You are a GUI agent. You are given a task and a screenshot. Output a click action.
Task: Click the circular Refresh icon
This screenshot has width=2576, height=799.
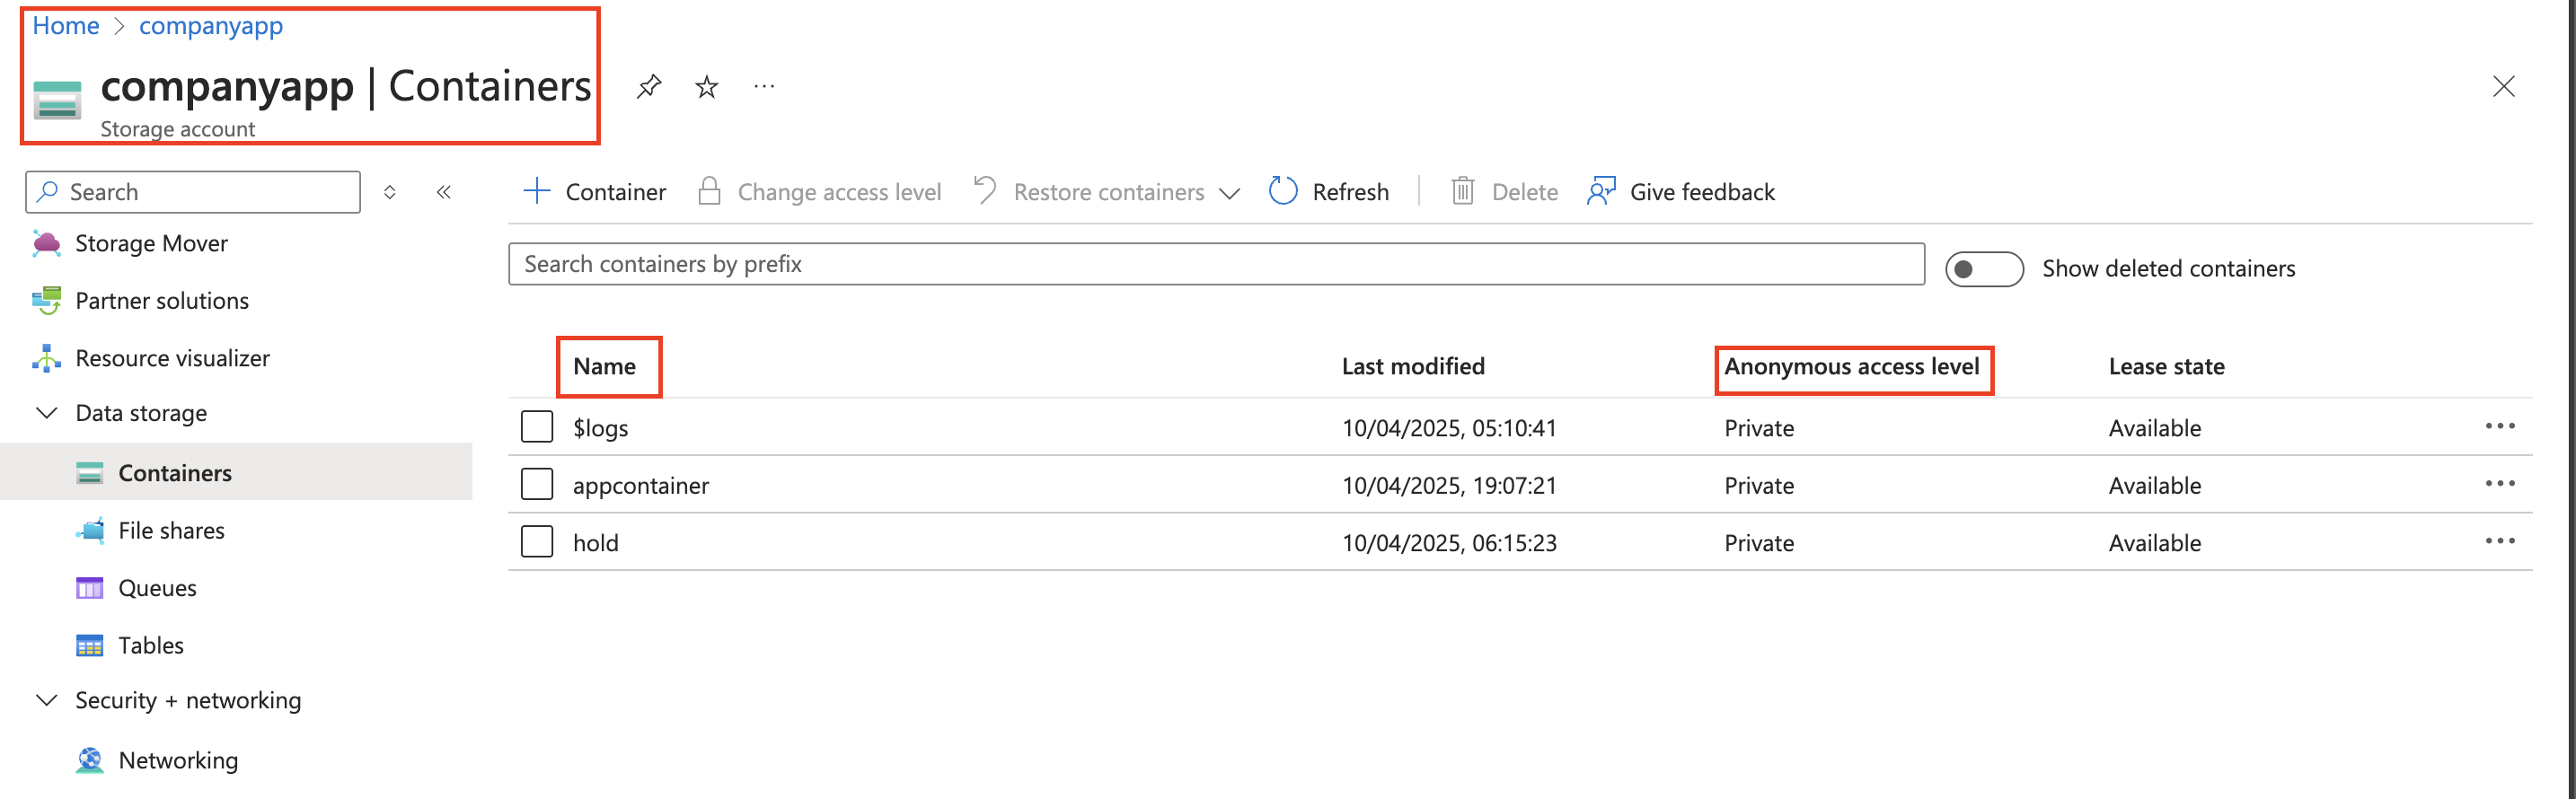click(x=1283, y=191)
